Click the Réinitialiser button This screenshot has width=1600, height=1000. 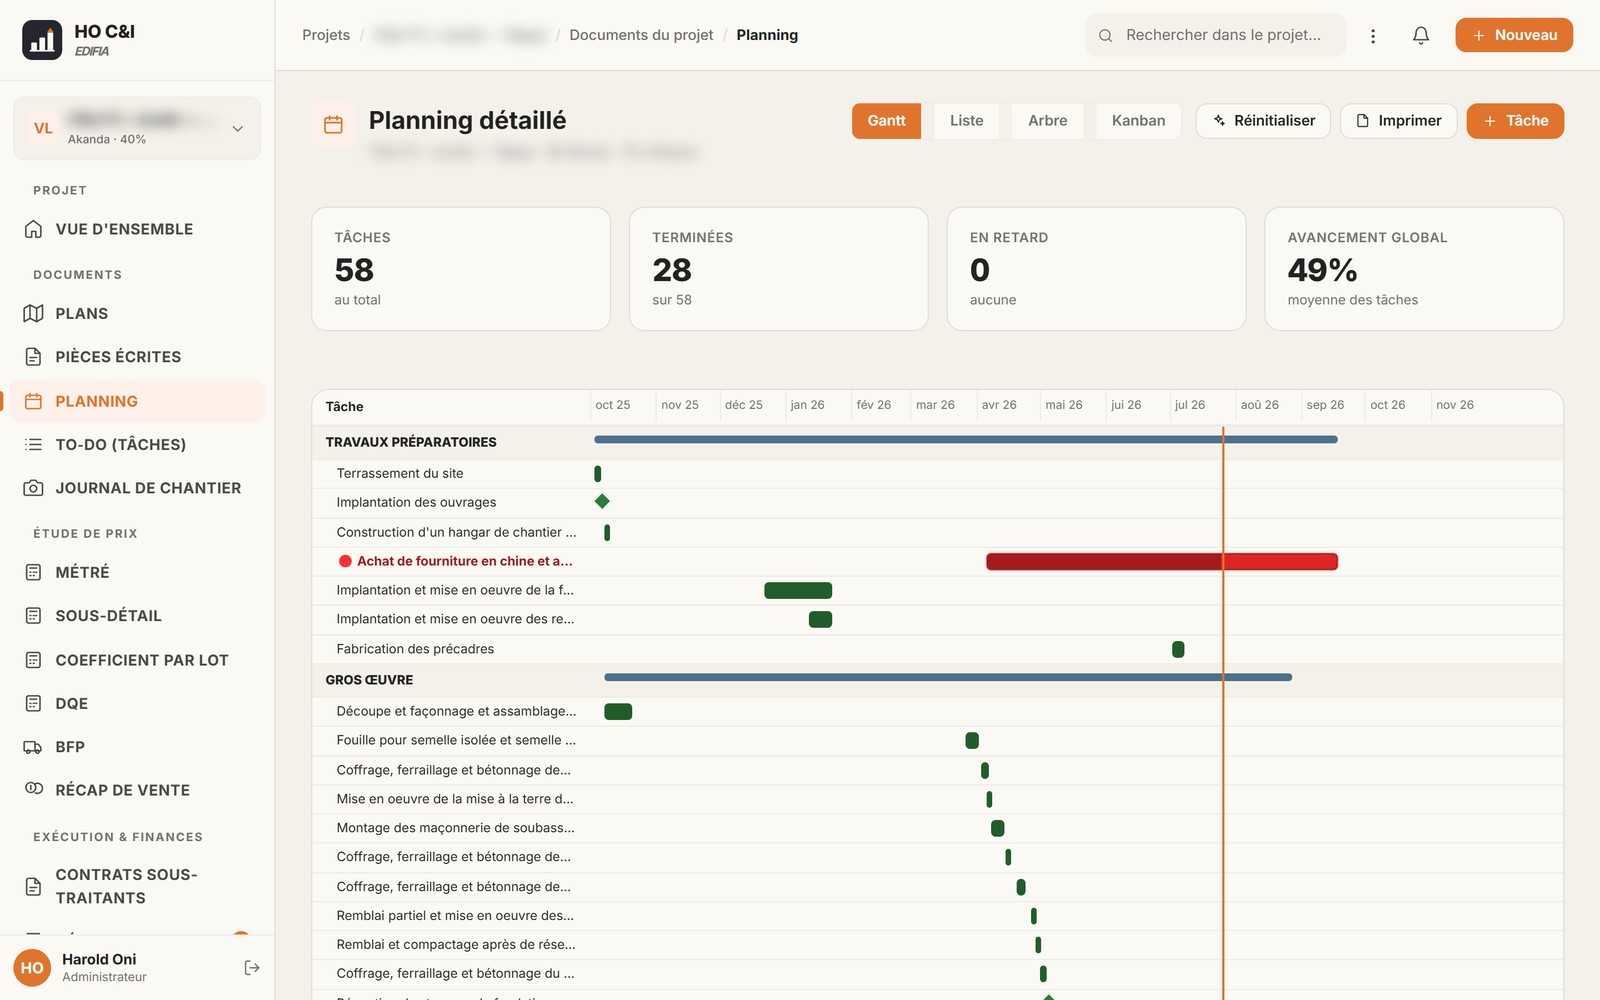[1263, 121]
